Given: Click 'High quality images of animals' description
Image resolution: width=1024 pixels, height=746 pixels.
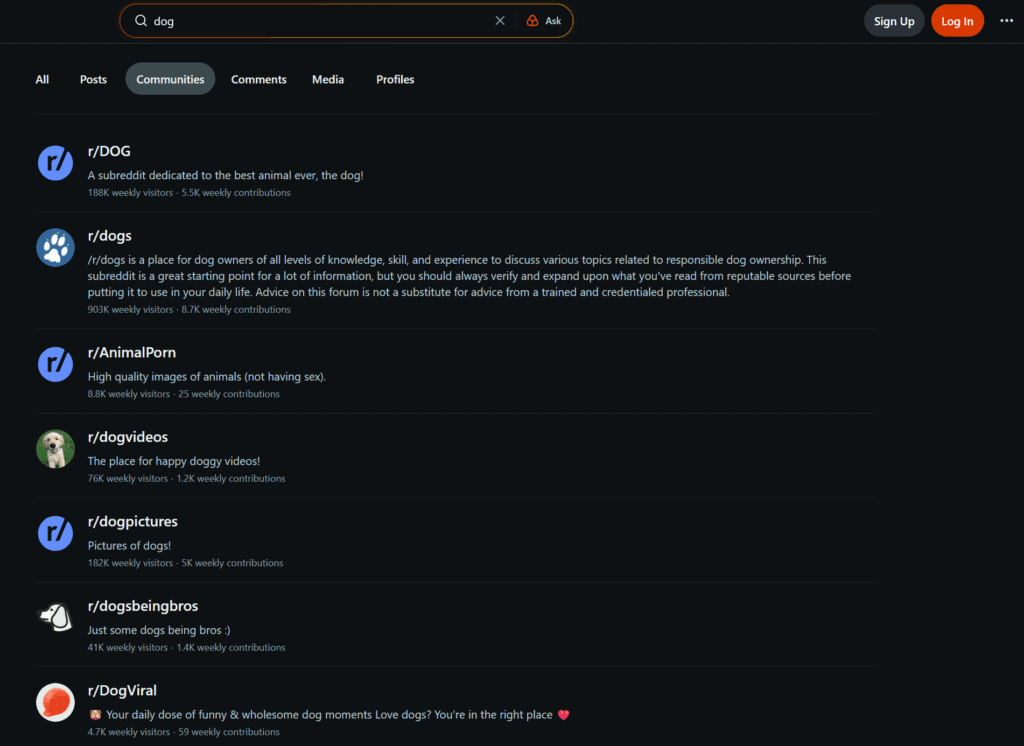Looking at the screenshot, I should point(206,376).
